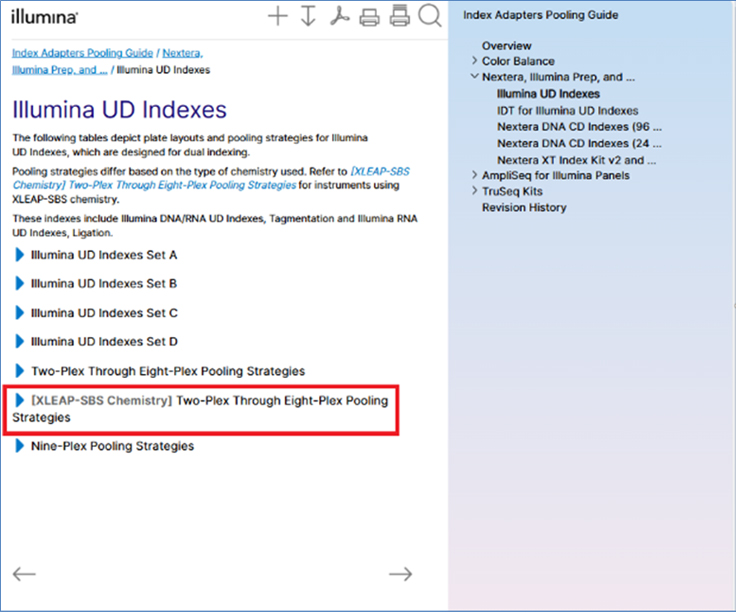The image size is (736, 613).
Task: Click the single-page print icon
Action: coord(369,16)
